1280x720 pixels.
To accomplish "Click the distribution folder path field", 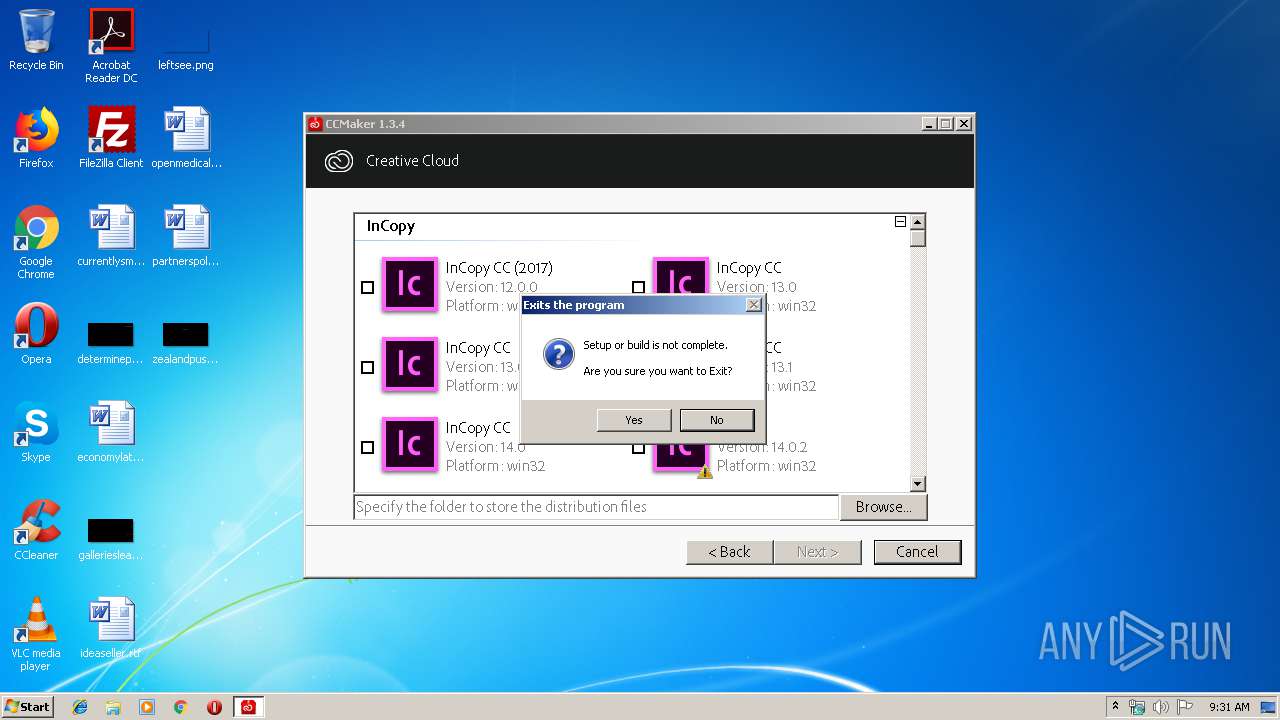I will (596, 507).
